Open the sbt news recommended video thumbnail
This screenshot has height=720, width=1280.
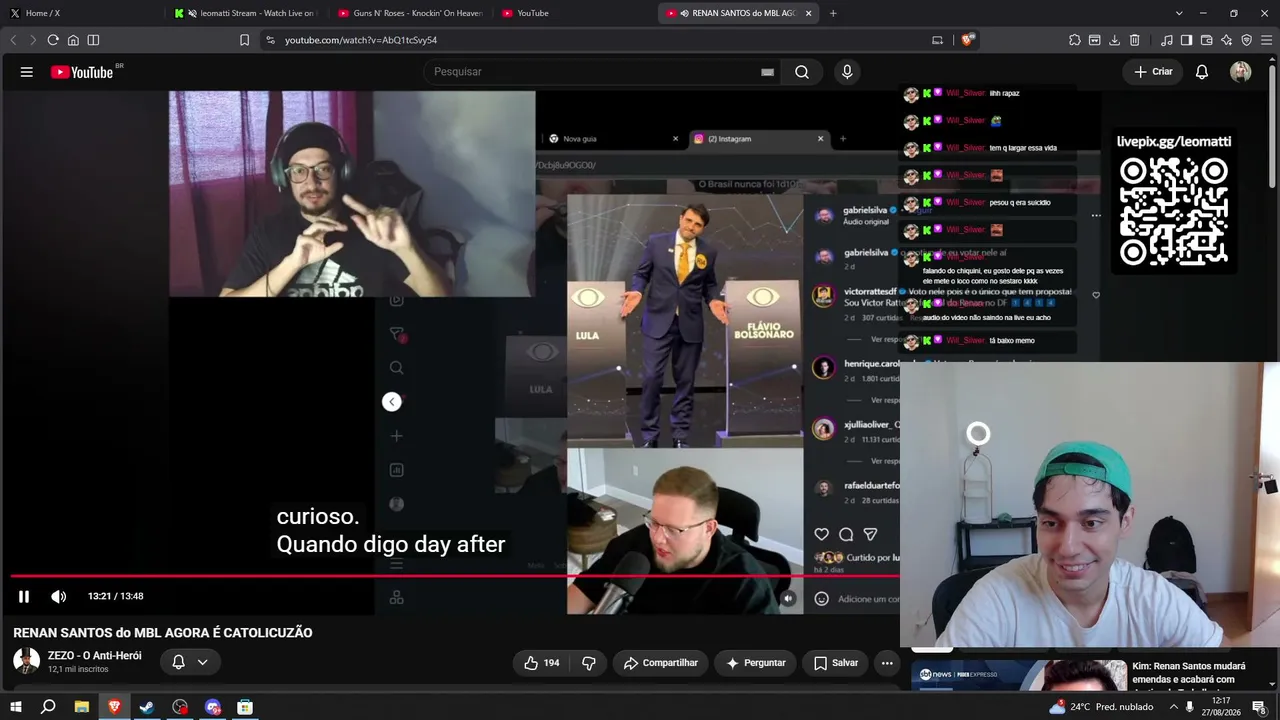click(1019, 675)
